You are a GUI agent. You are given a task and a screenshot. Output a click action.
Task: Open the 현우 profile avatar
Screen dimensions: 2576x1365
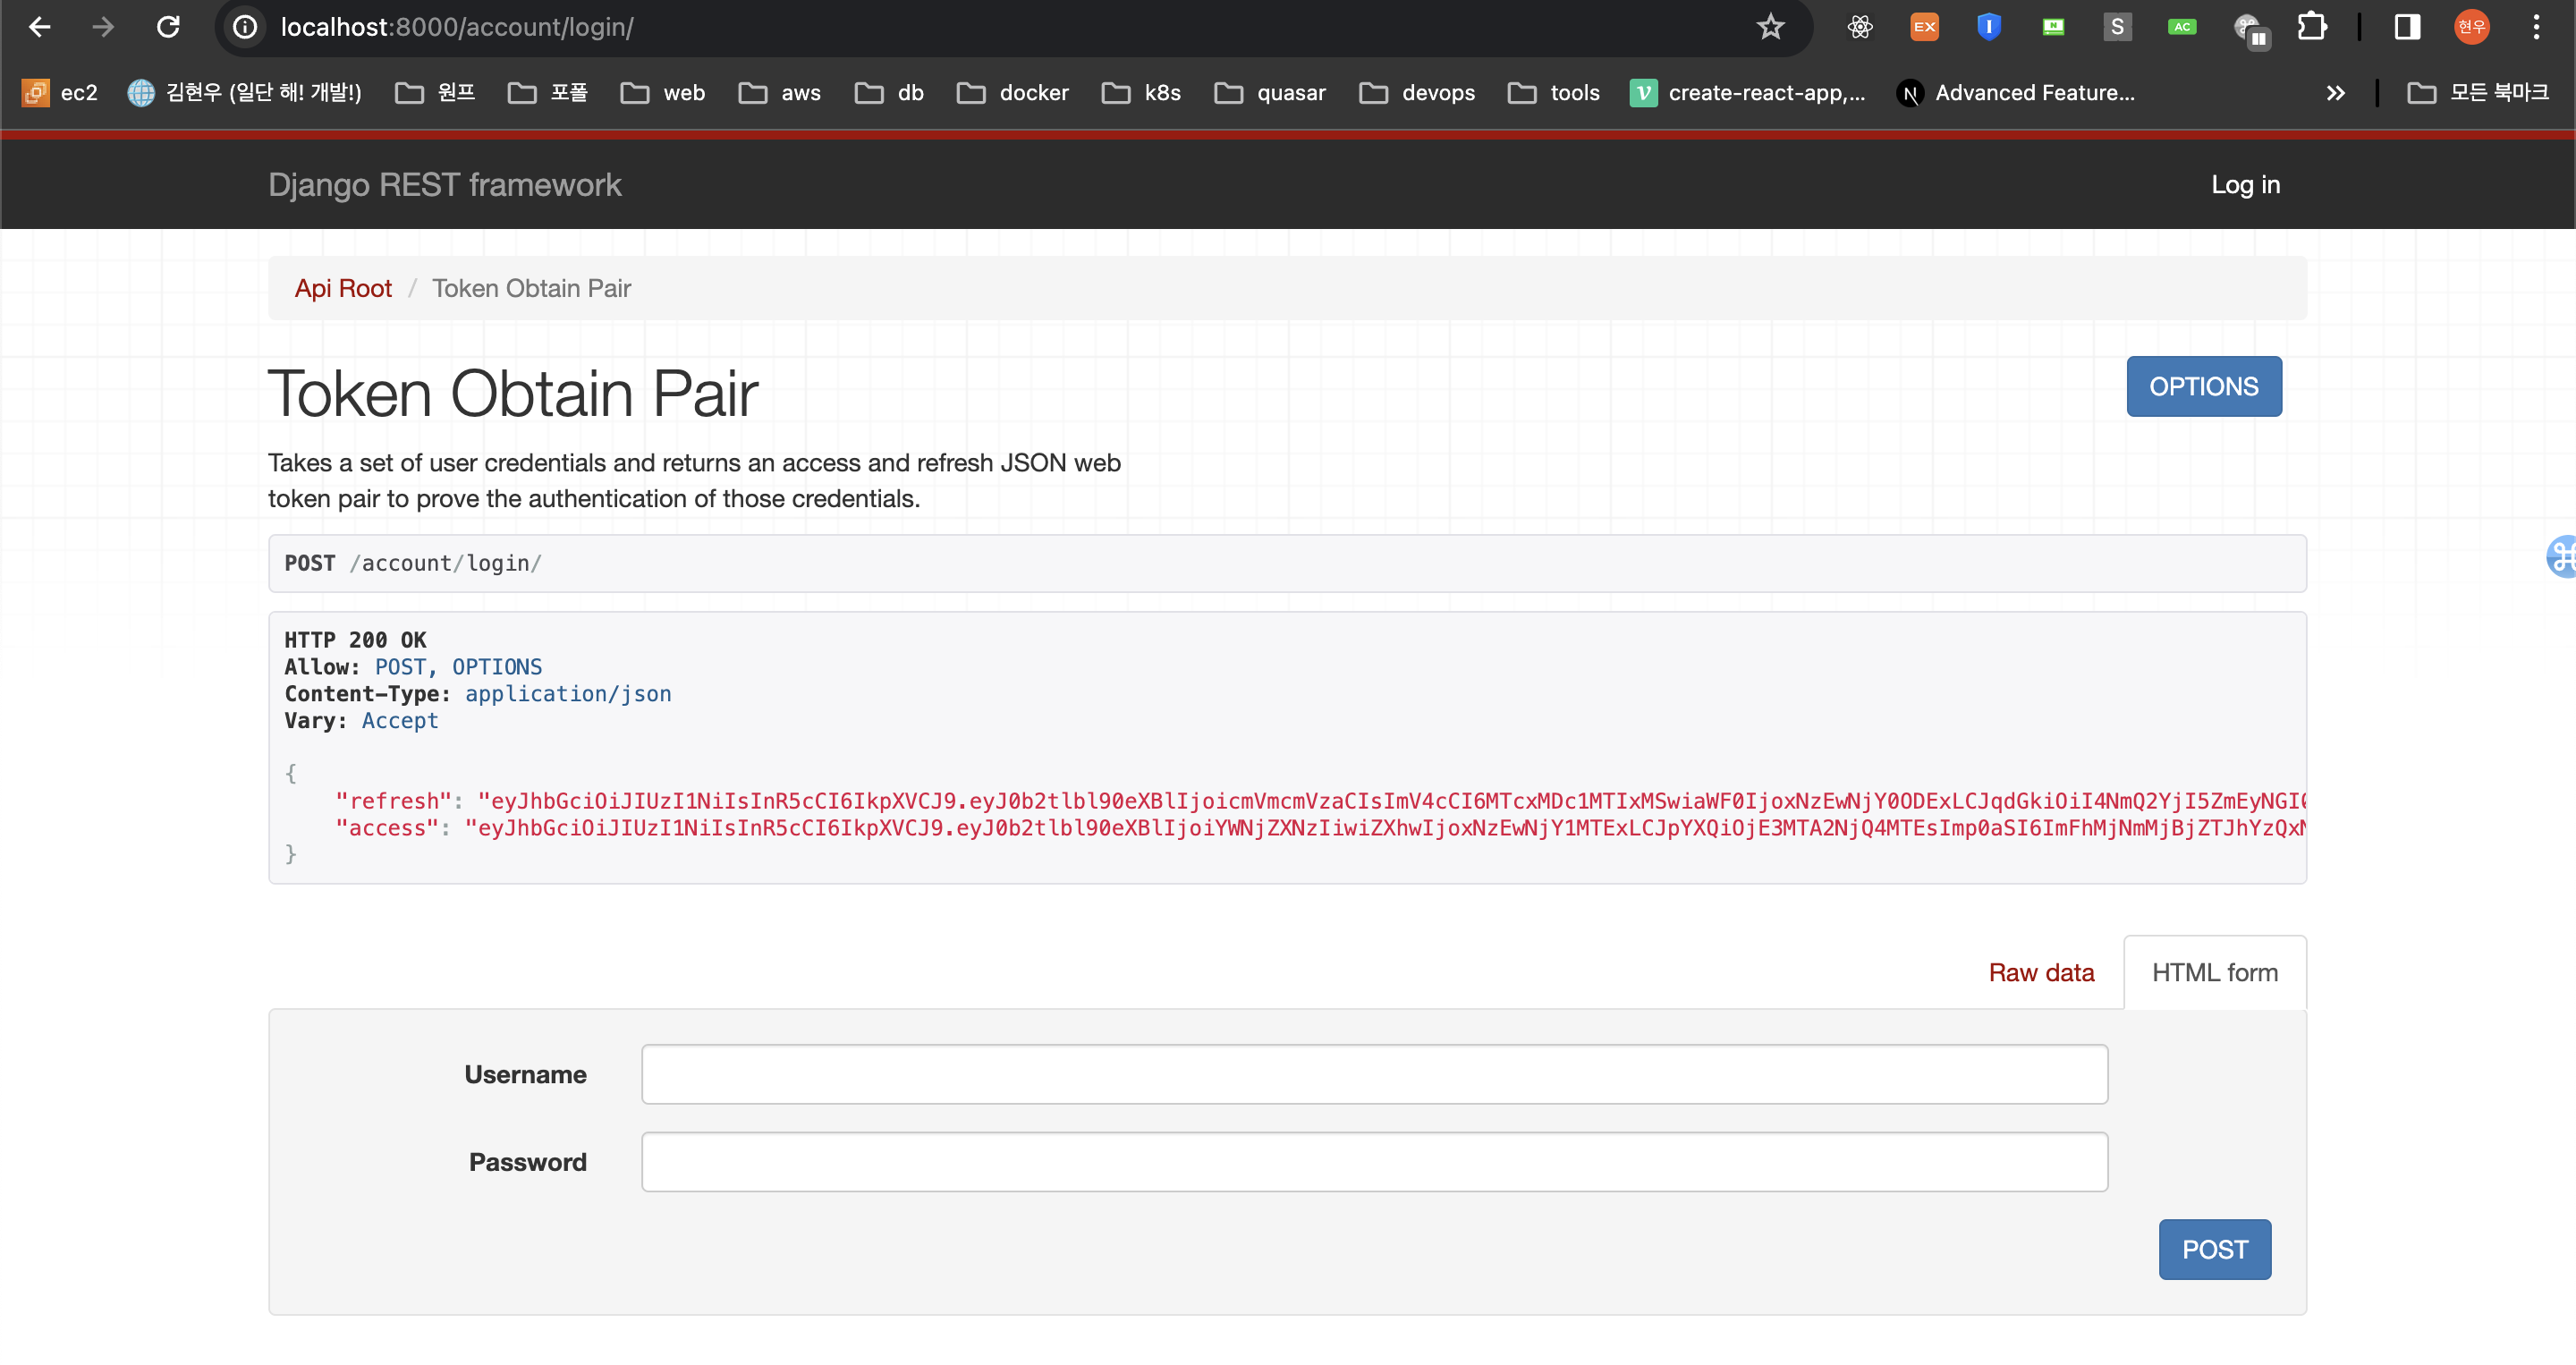[x=2471, y=27]
